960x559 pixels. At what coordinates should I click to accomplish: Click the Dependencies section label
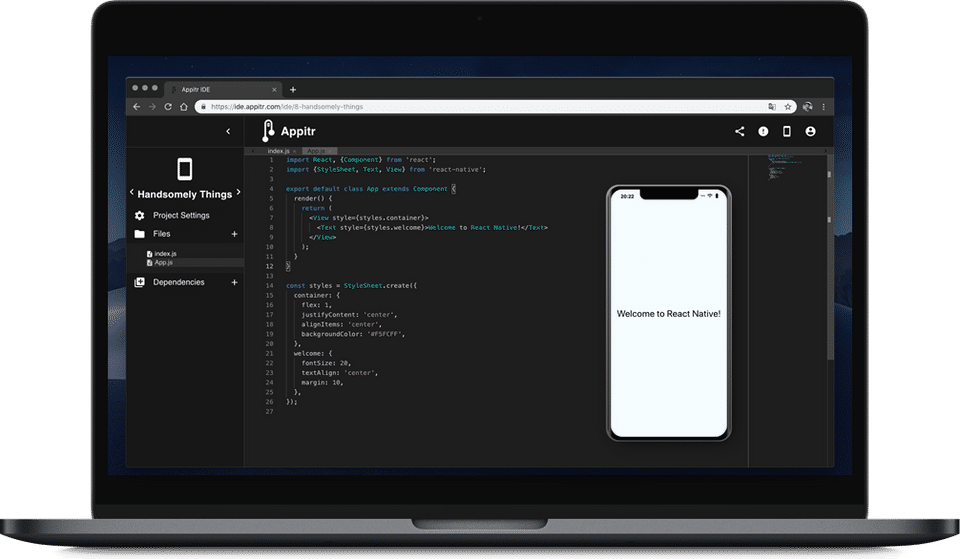click(x=179, y=282)
